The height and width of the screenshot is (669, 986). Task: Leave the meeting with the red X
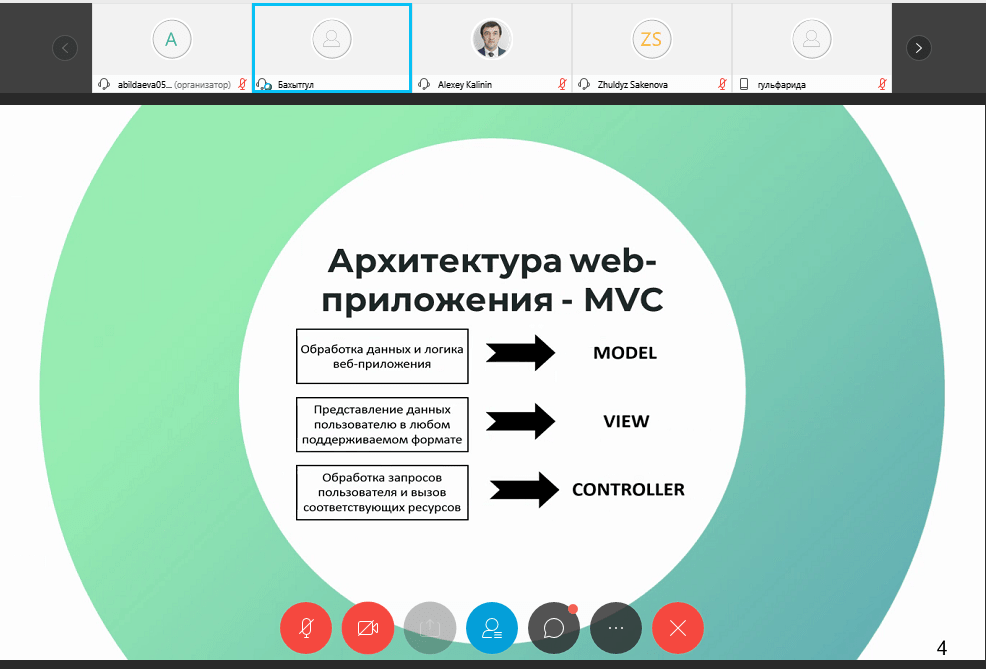[x=678, y=628]
